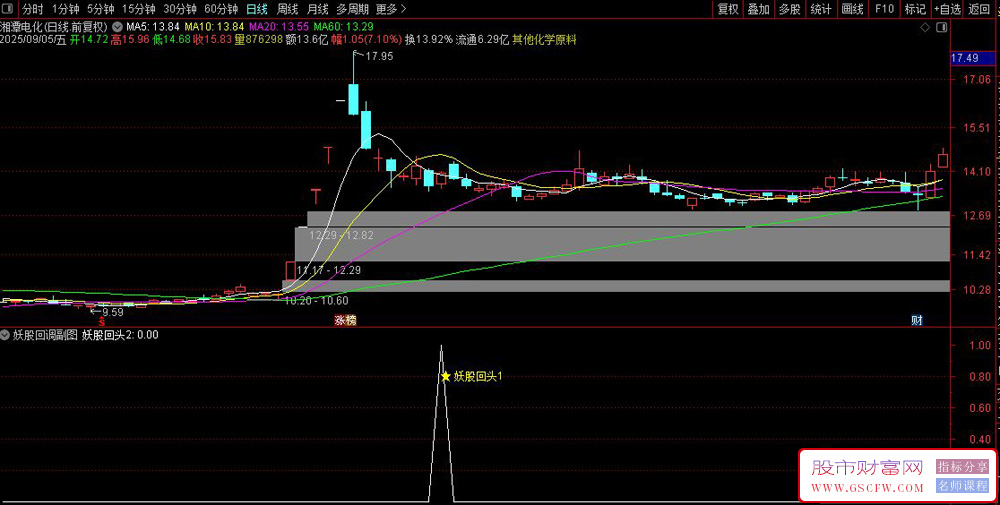Click the 叠加 overlay button
The image size is (1000, 505).
pos(758,9)
